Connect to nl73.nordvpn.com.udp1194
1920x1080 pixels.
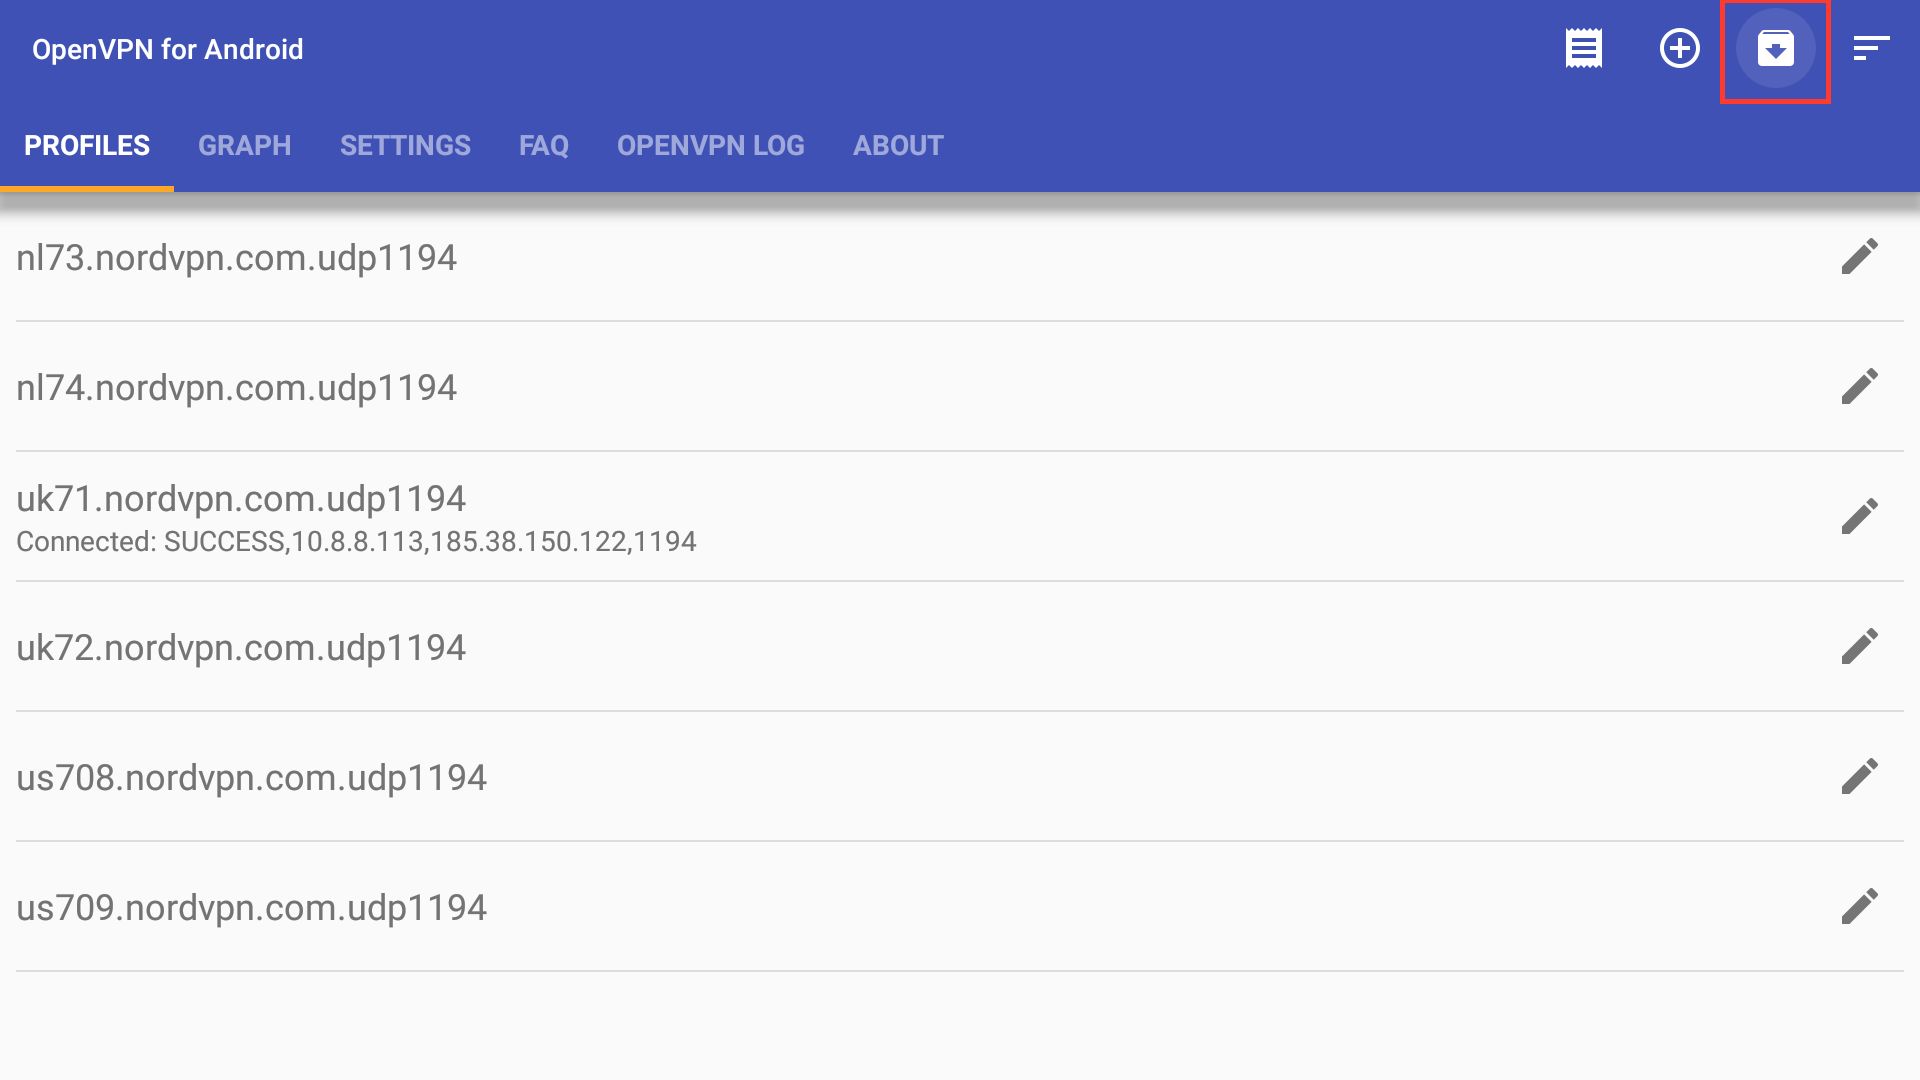click(x=237, y=258)
